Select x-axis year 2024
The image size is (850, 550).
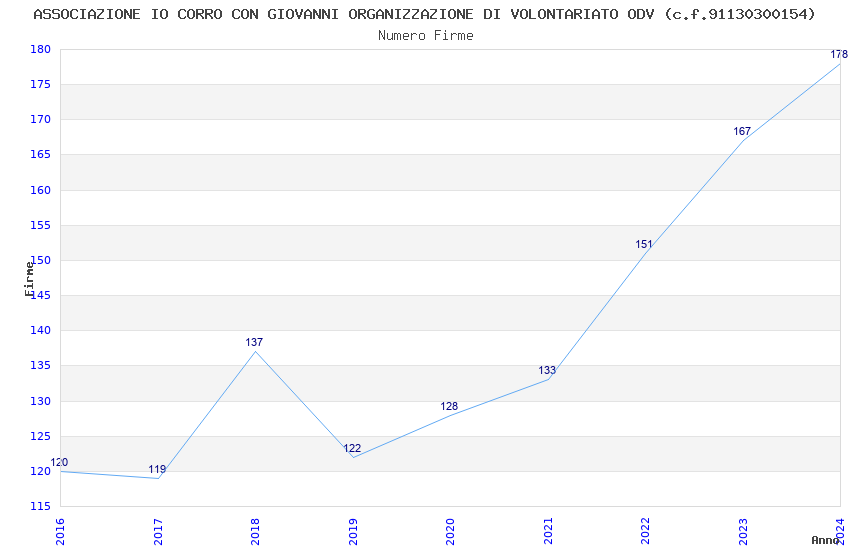click(x=841, y=532)
